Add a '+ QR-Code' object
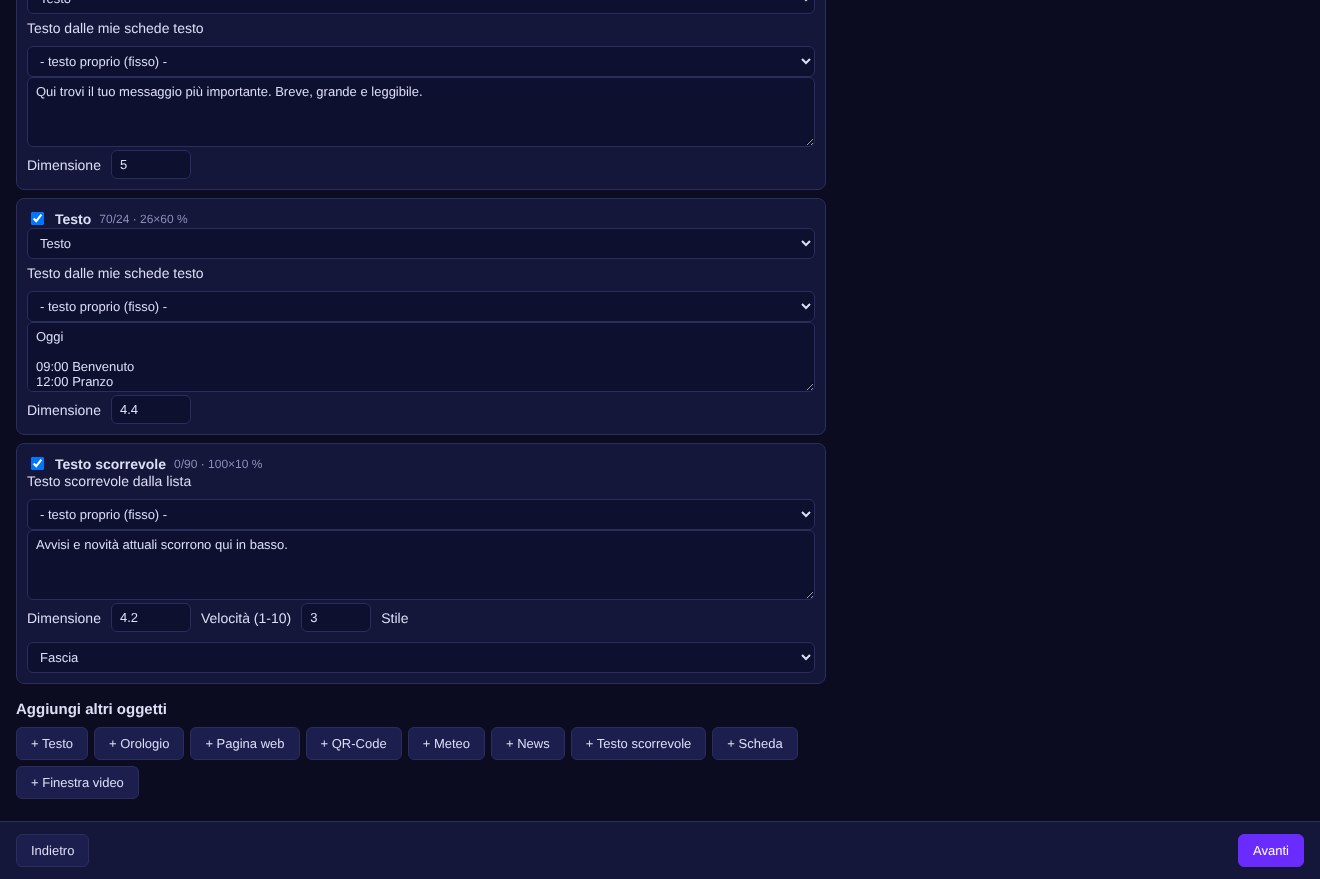This screenshot has width=1320, height=879. coord(354,743)
